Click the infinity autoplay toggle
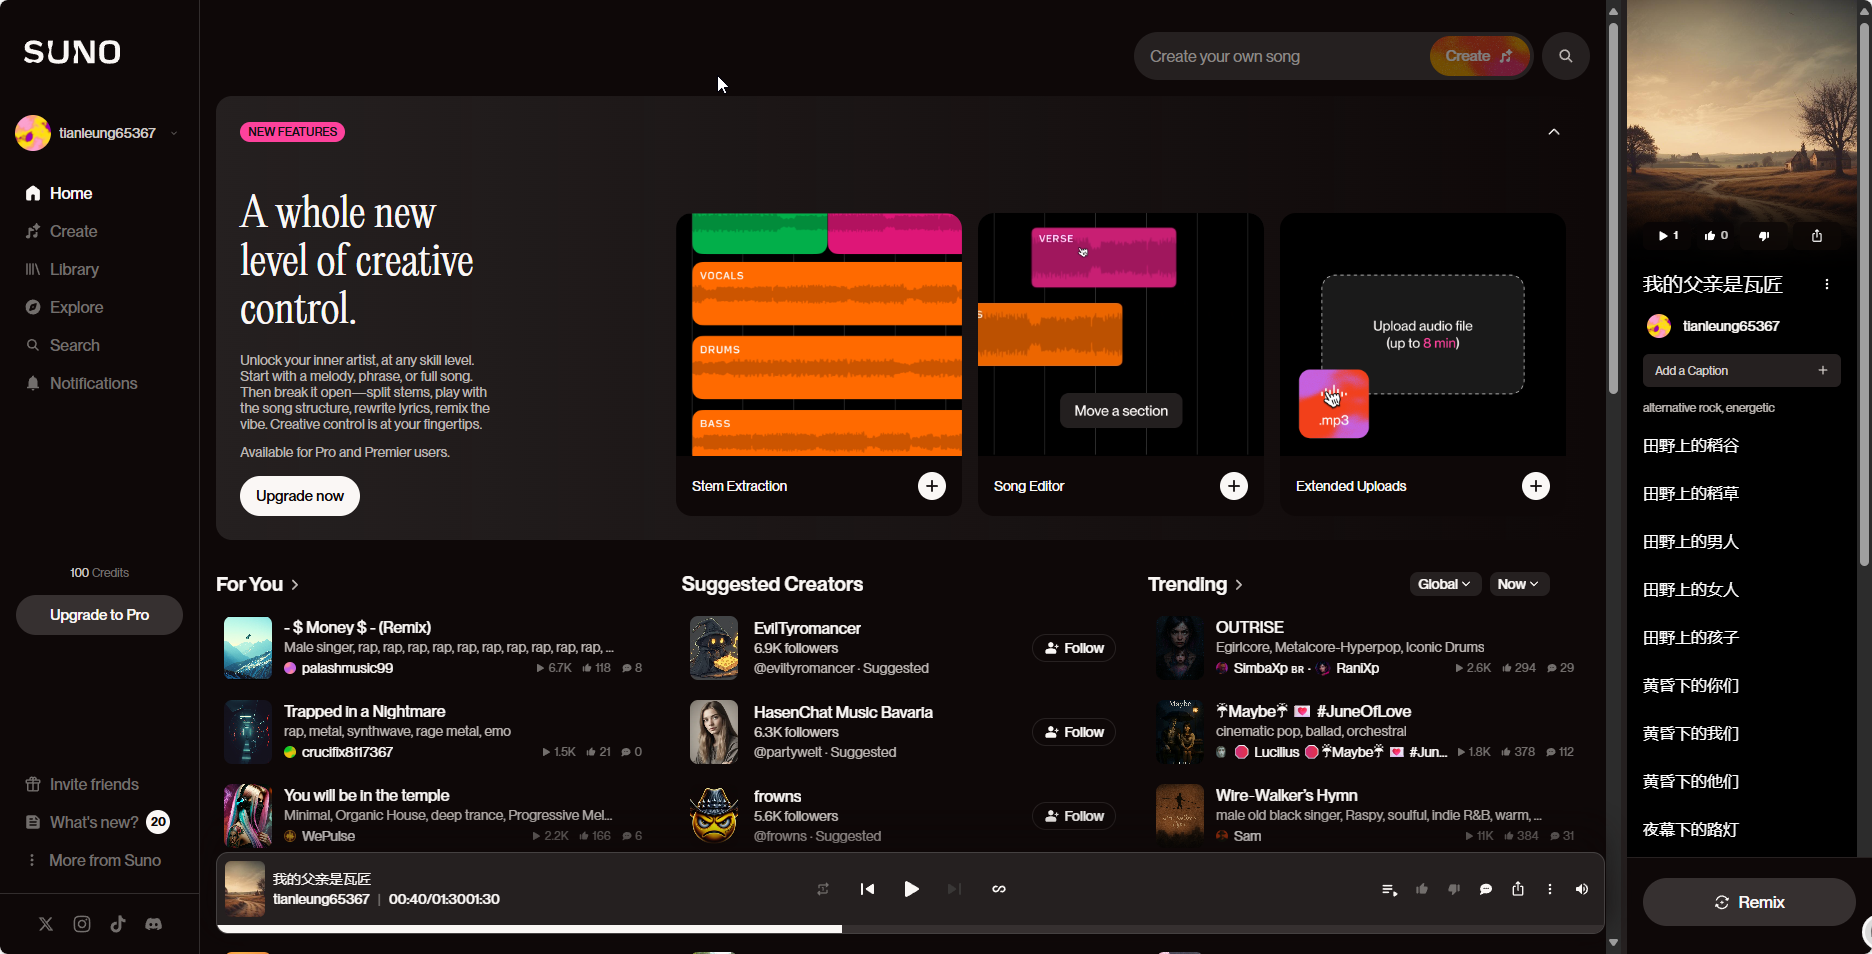The width and height of the screenshot is (1872, 954). [999, 889]
